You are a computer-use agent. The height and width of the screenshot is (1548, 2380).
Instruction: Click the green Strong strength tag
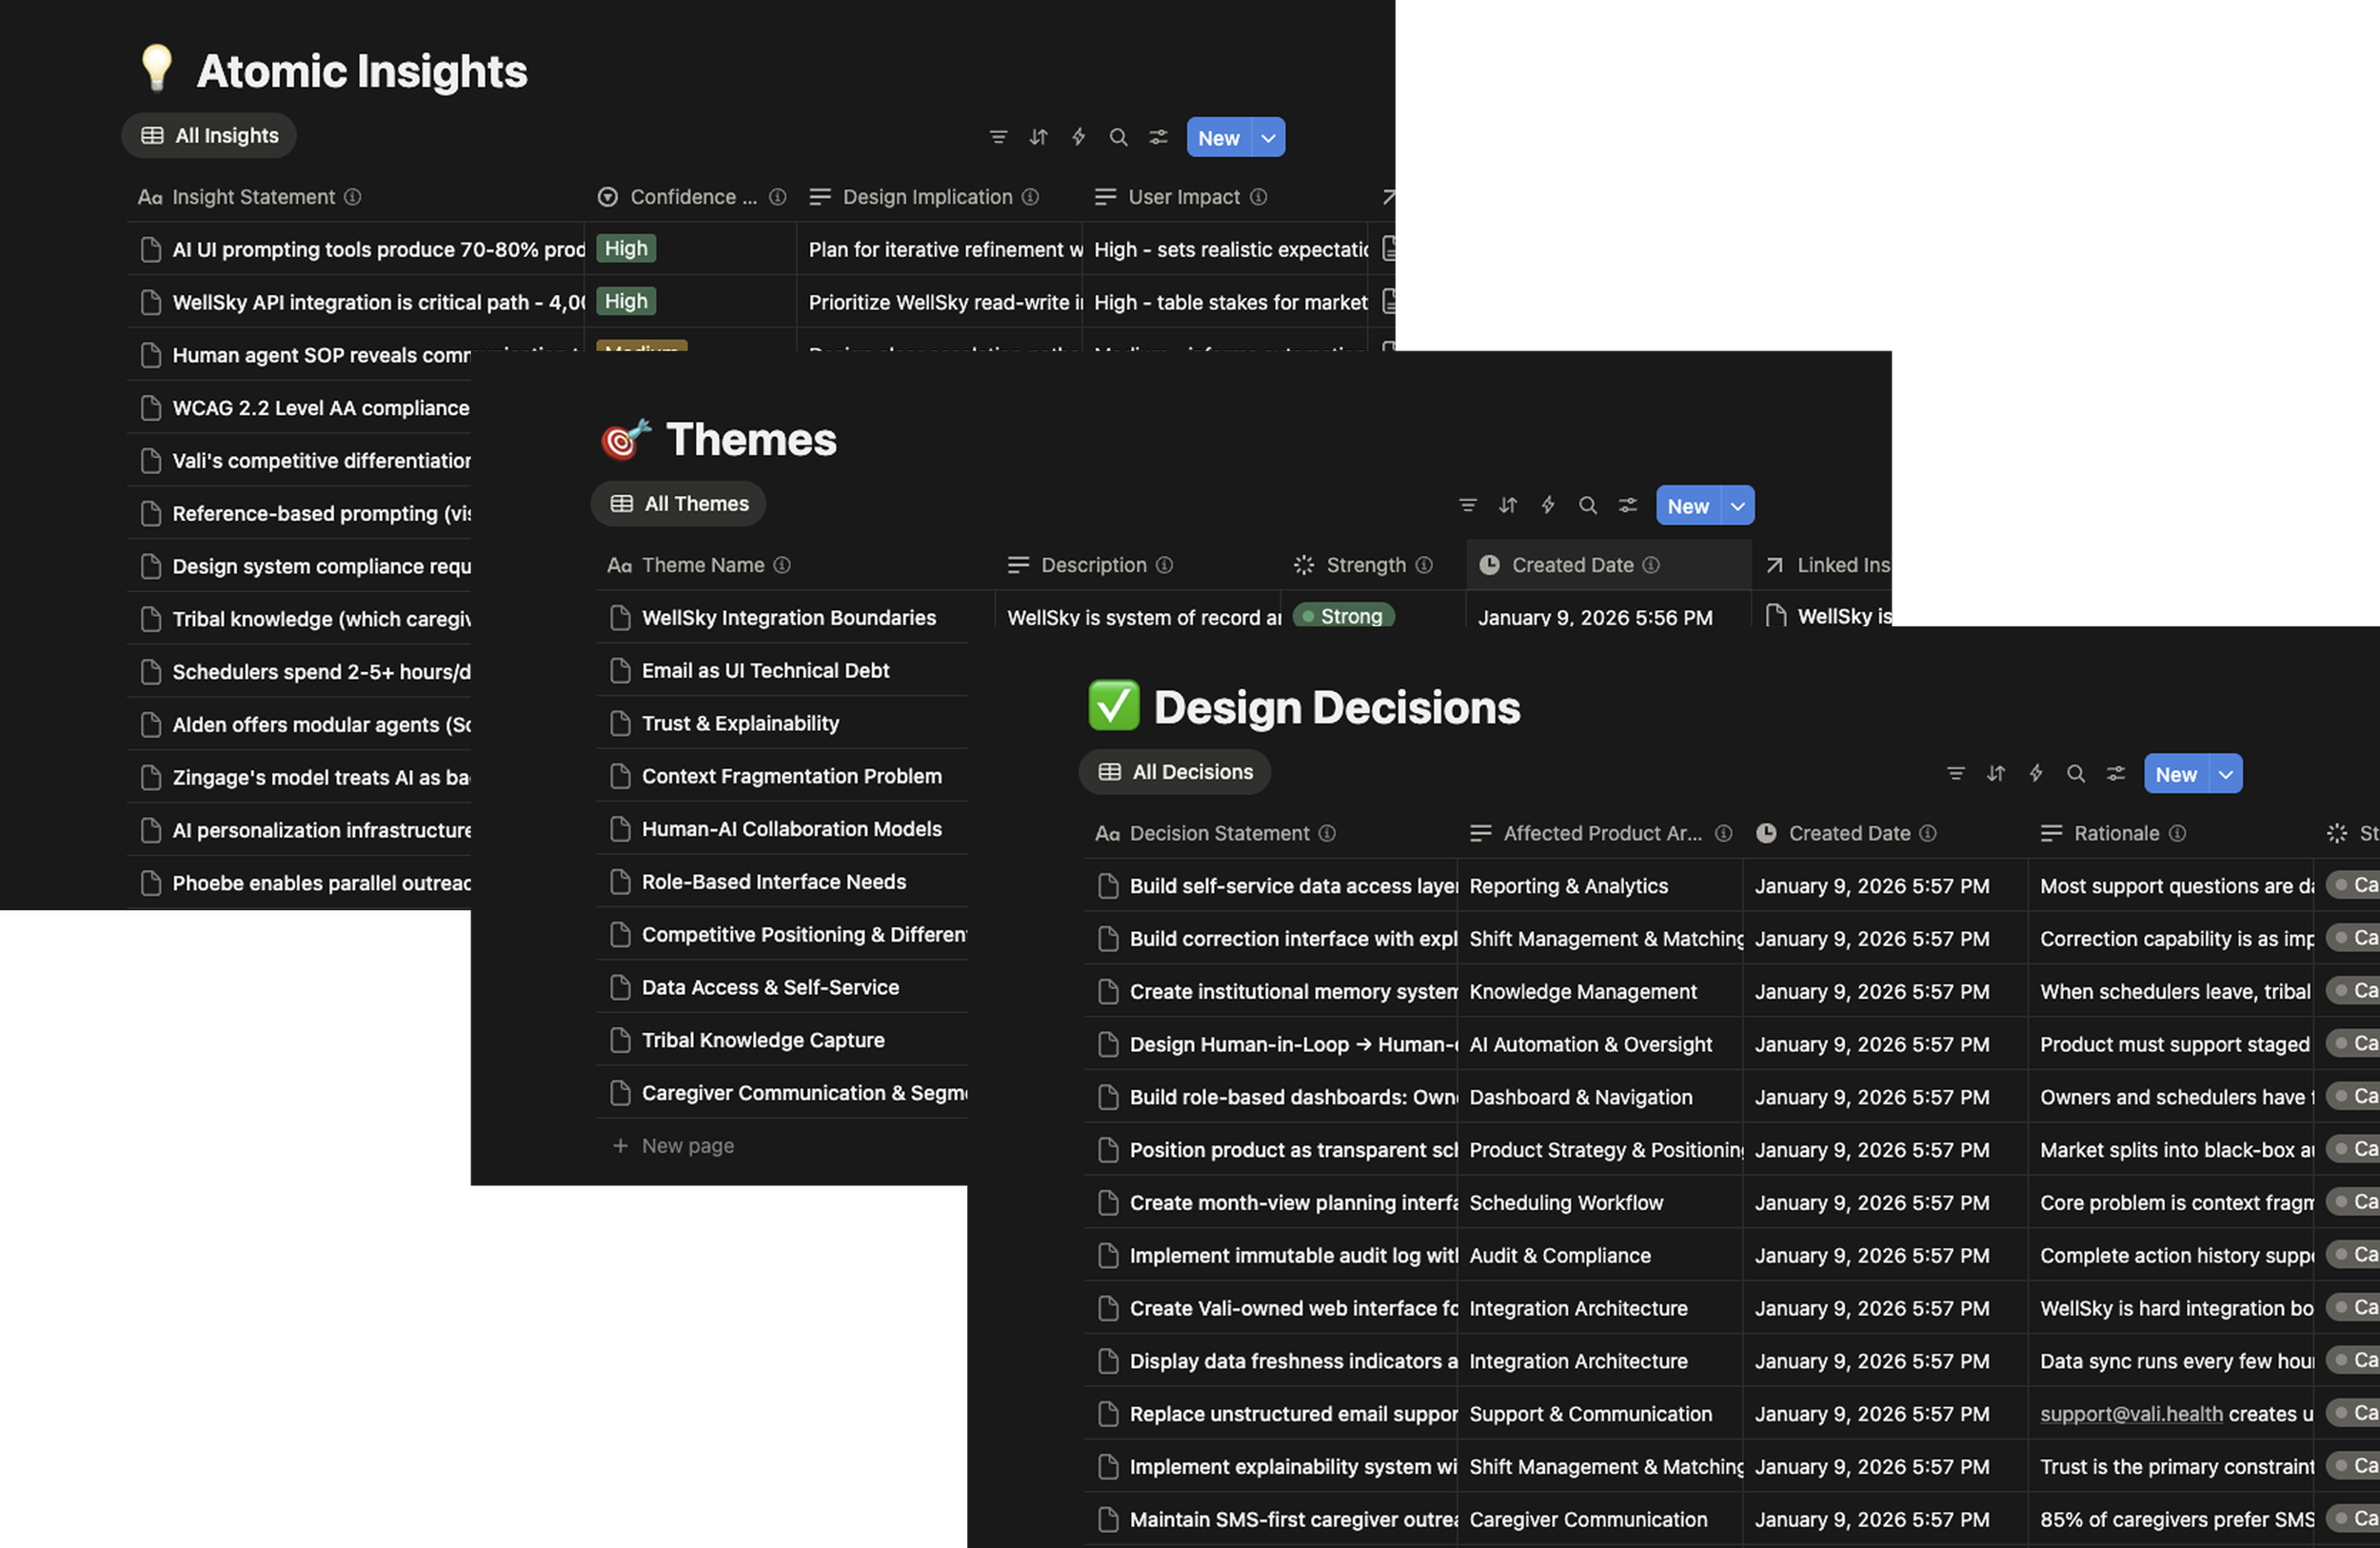point(1343,616)
